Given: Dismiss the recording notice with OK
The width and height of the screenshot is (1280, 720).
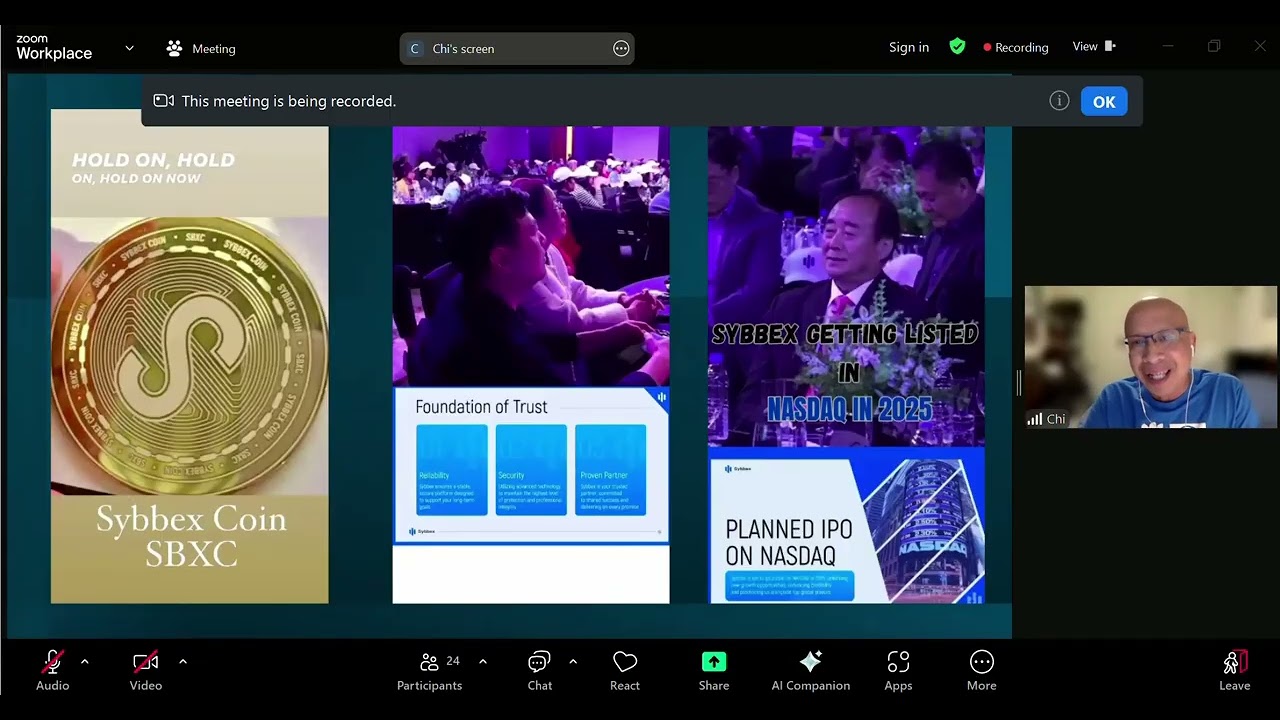Looking at the screenshot, I should point(1104,101).
